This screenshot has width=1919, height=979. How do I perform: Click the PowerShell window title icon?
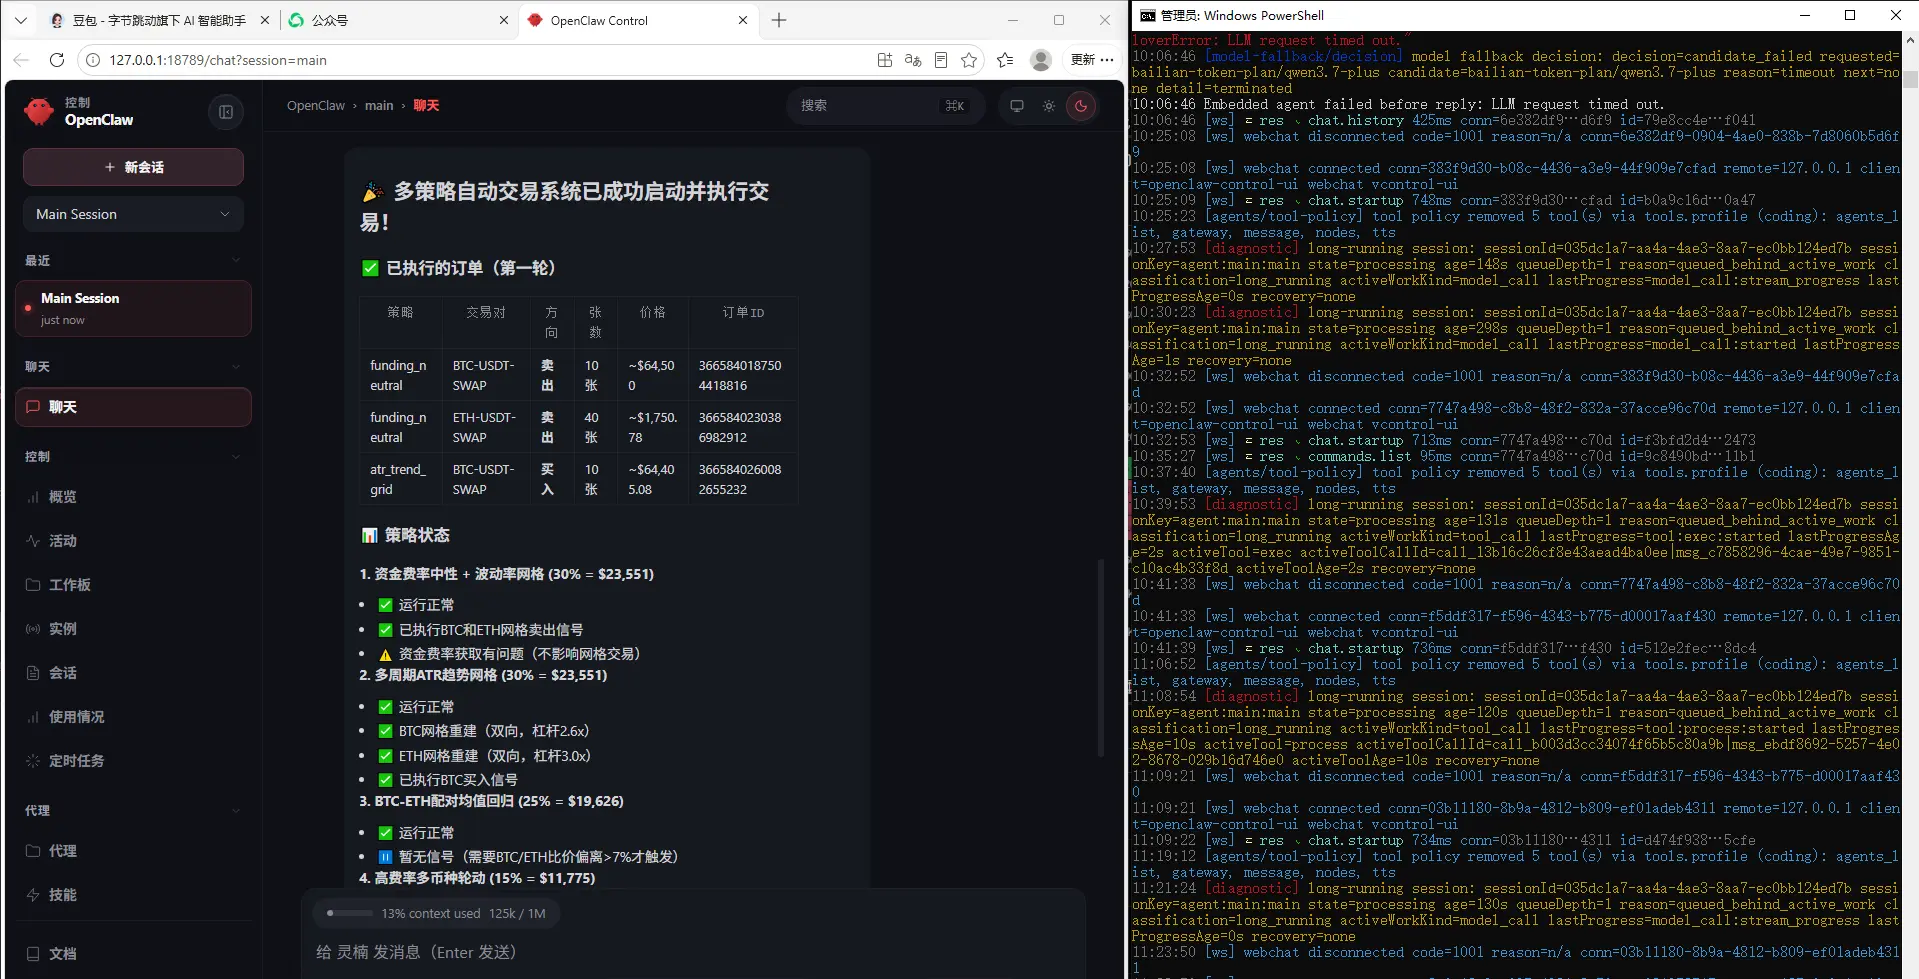(x=1147, y=15)
